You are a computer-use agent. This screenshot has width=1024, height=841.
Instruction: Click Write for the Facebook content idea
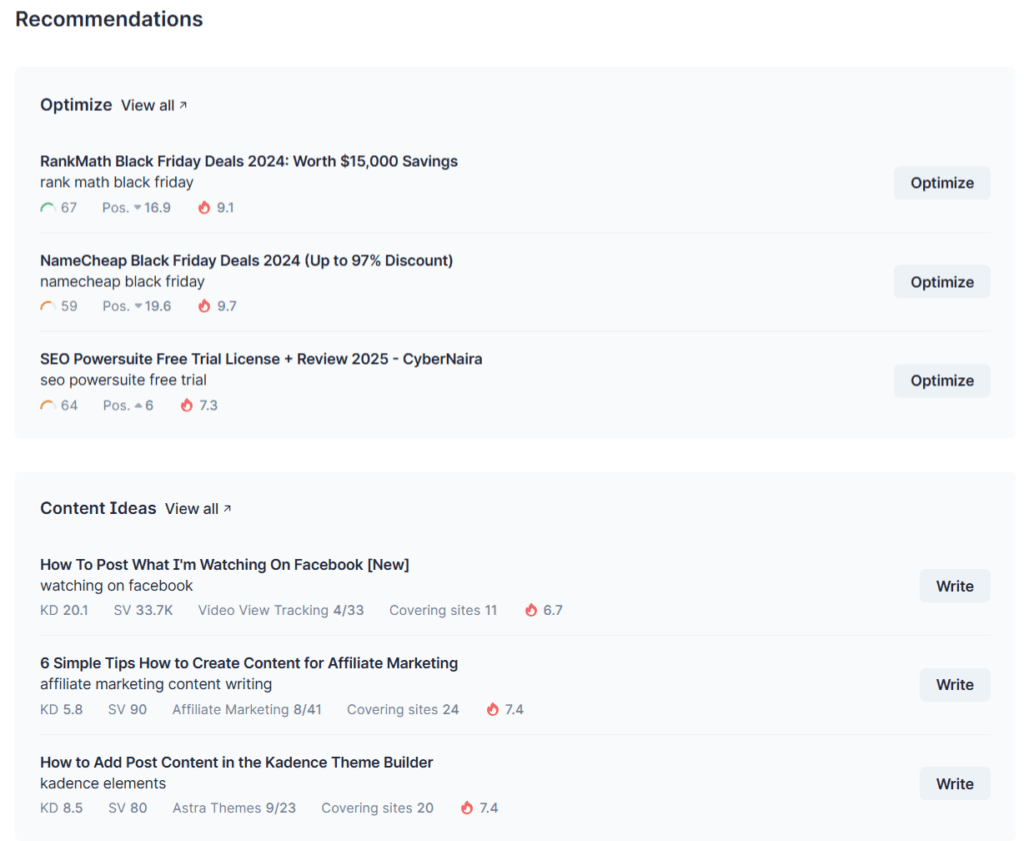coord(954,586)
